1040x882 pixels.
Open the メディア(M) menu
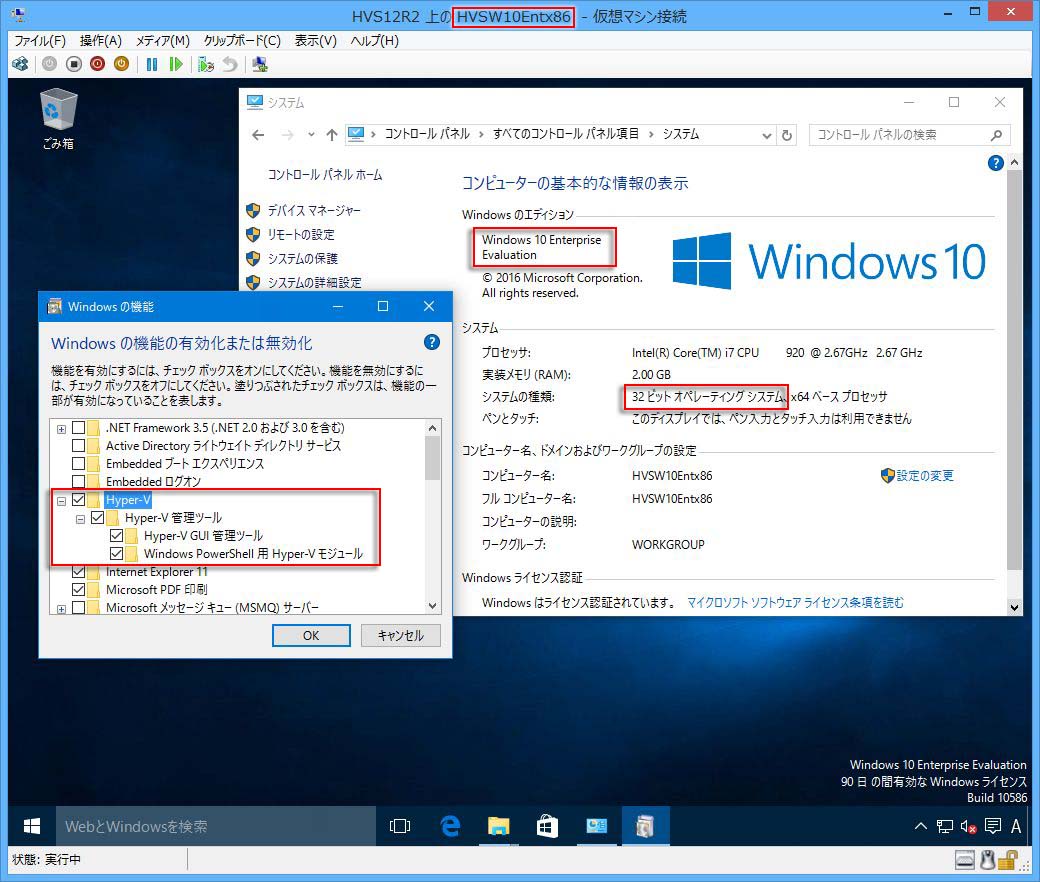tap(162, 41)
